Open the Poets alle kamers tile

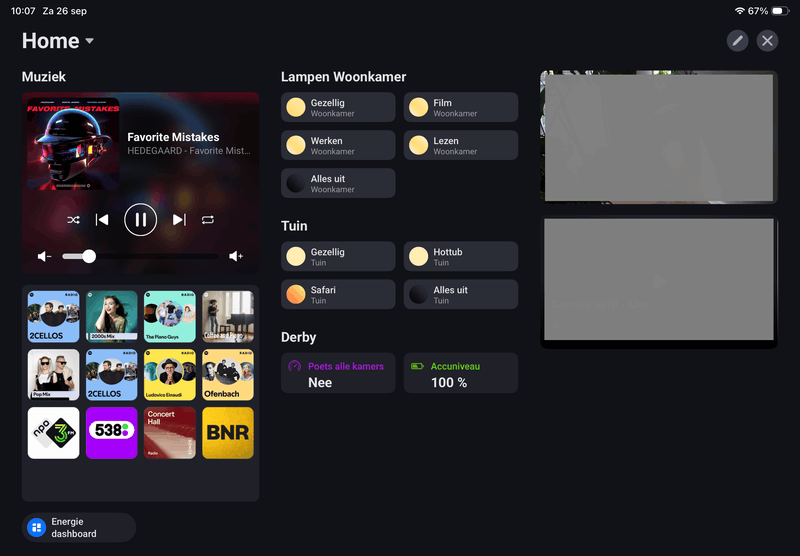[338, 373]
